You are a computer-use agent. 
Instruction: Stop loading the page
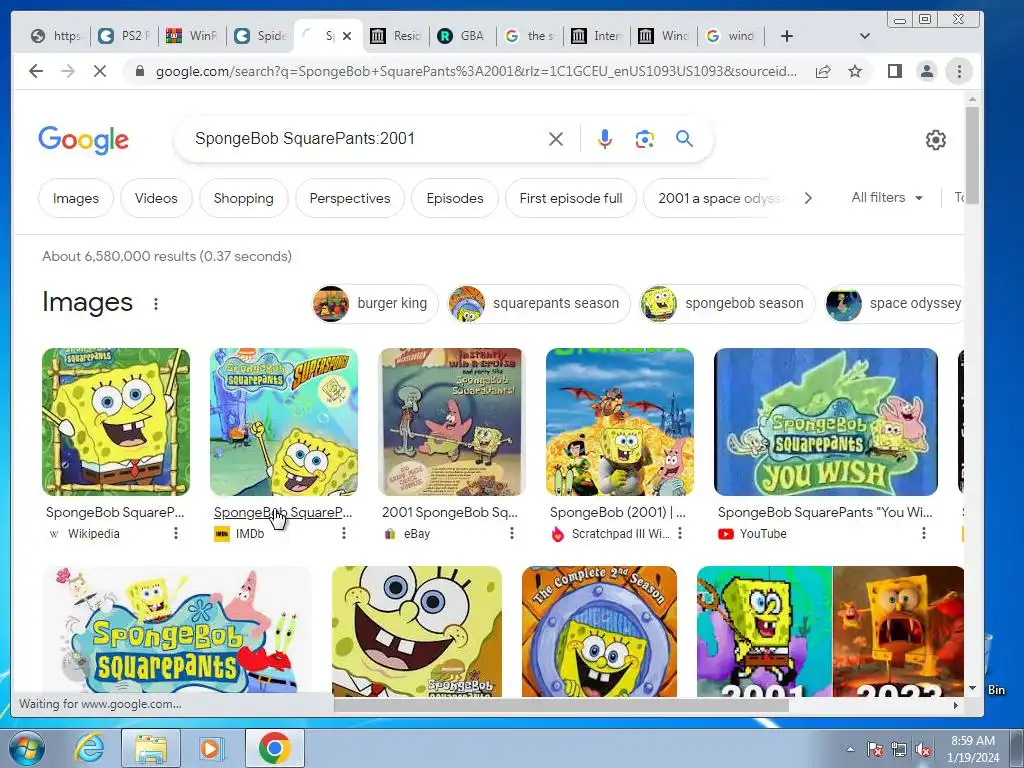point(100,71)
